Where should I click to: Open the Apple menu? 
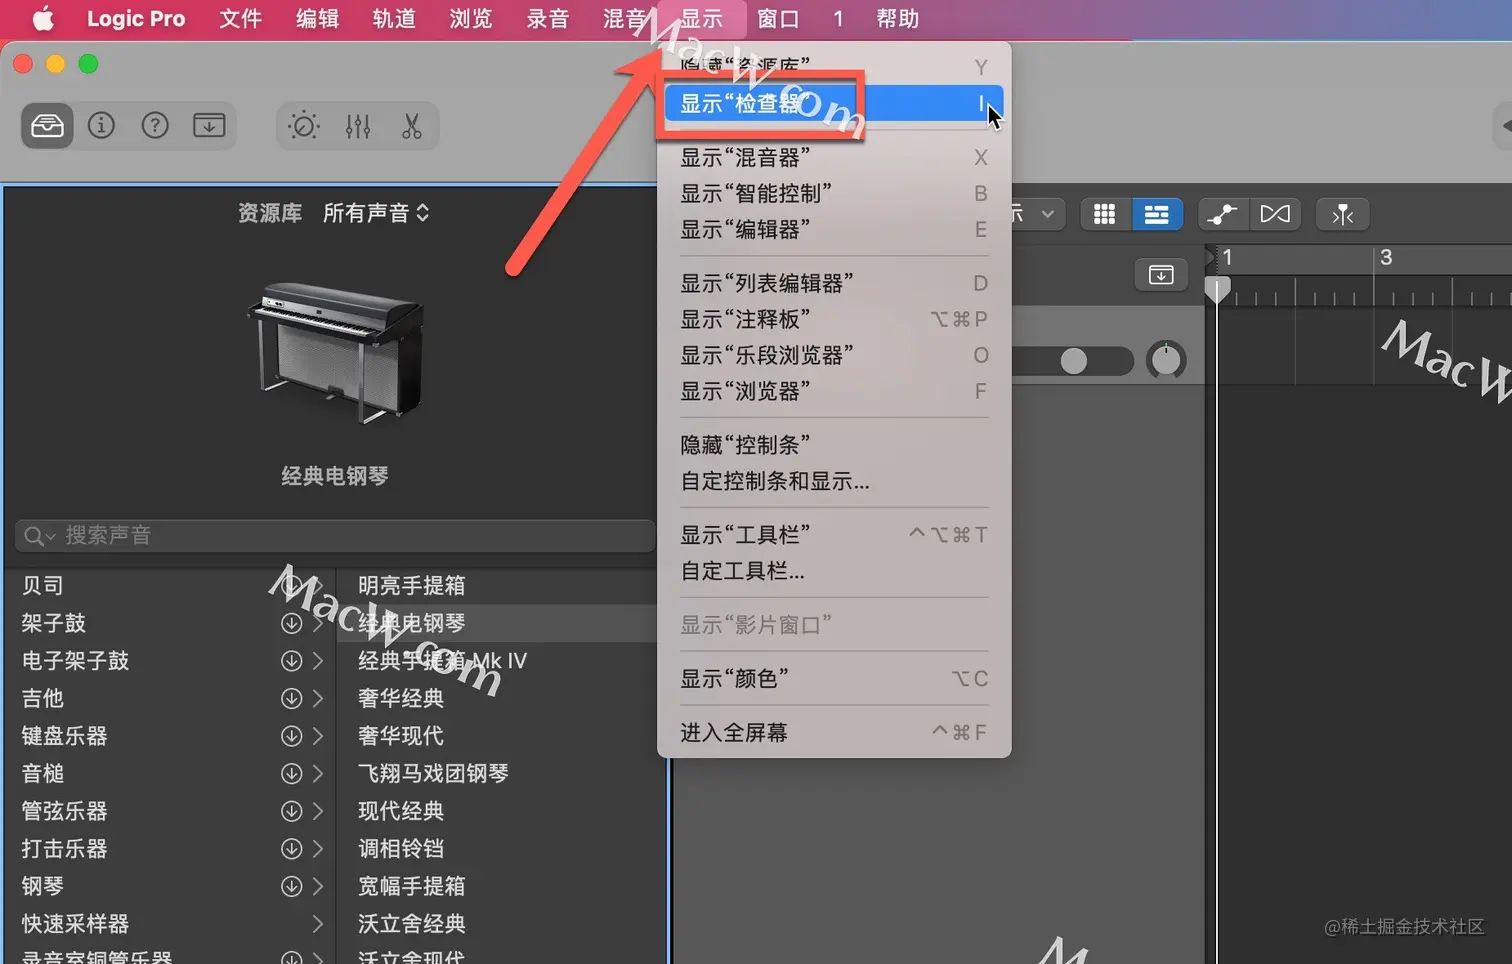[x=43, y=19]
